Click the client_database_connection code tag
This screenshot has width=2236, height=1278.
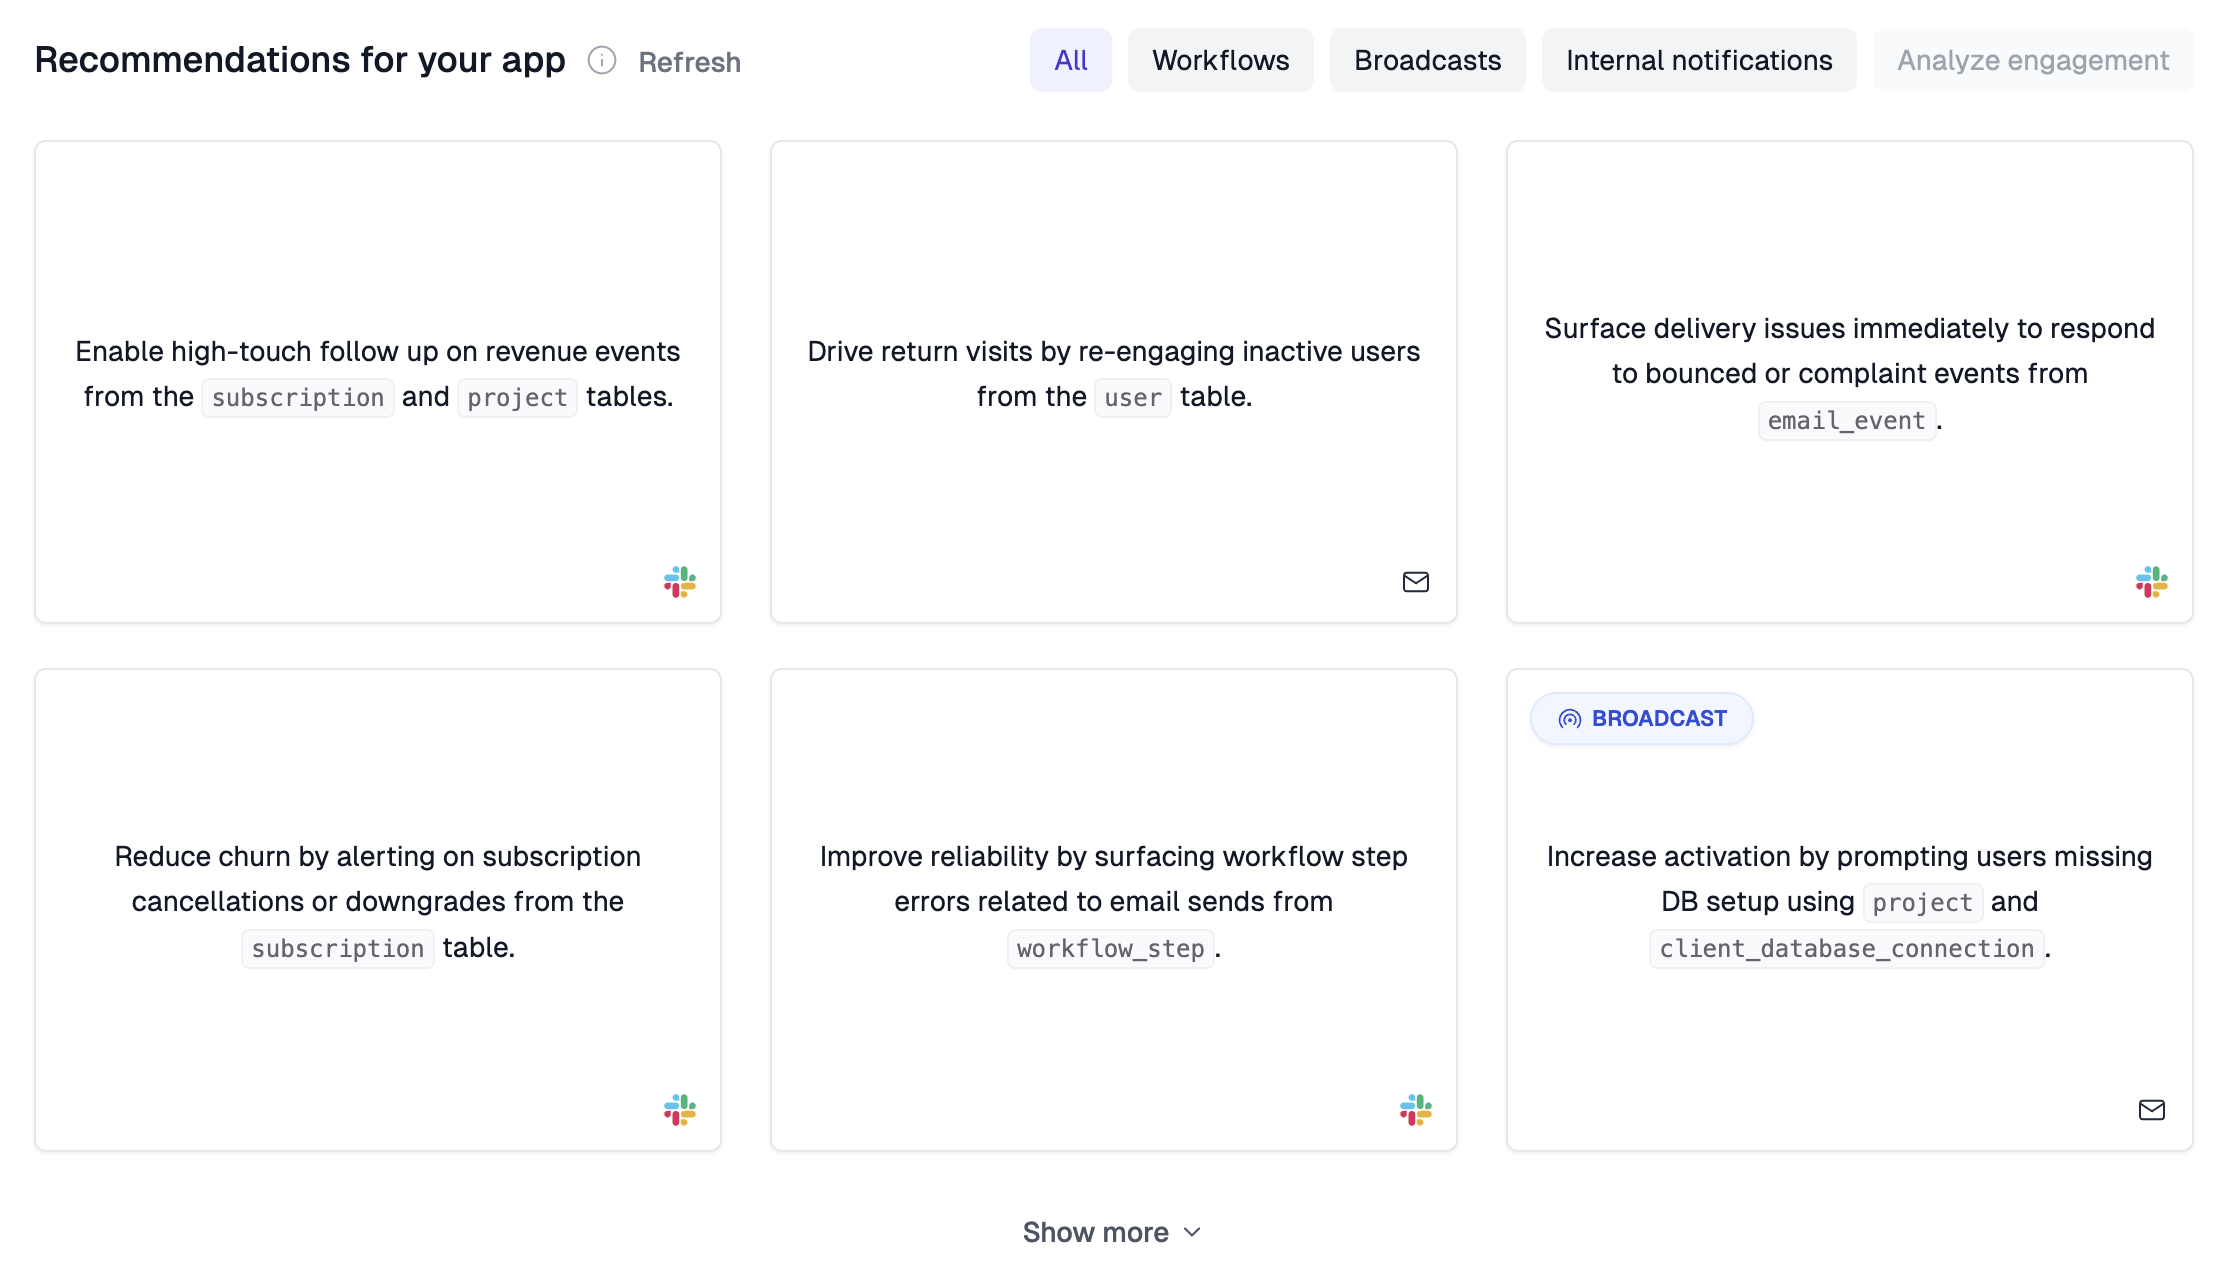(x=1846, y=948)
